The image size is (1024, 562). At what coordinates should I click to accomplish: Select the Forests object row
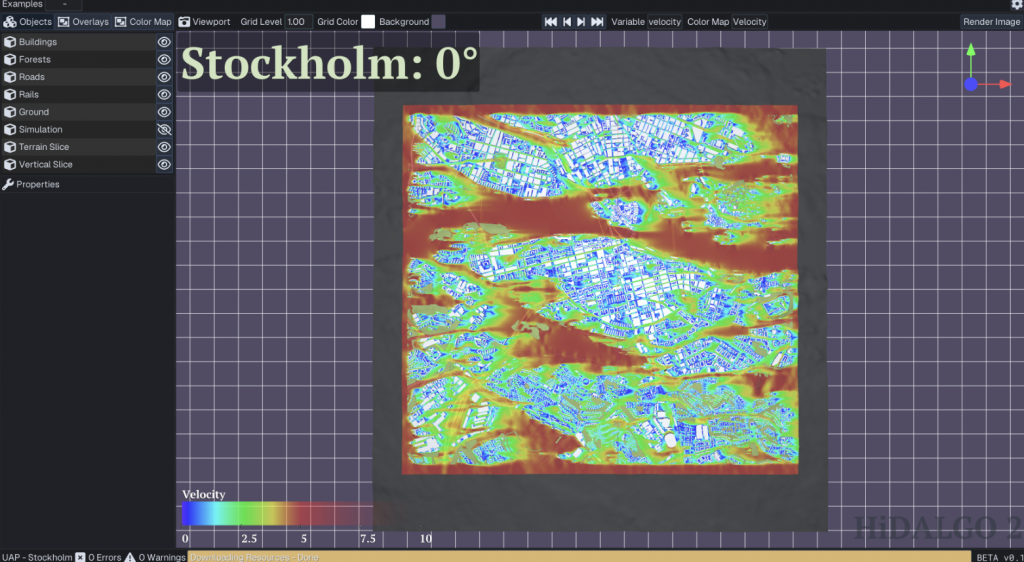pyautogui.click(x=78, y=59)
